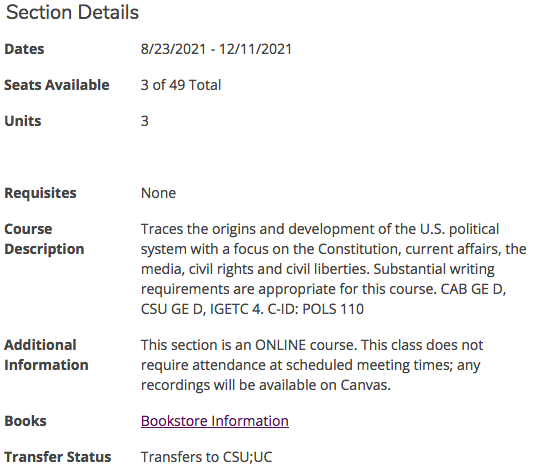Select the text 3 of 49 Total
This screenshot has width=538, height=469.
click(181, 85)
